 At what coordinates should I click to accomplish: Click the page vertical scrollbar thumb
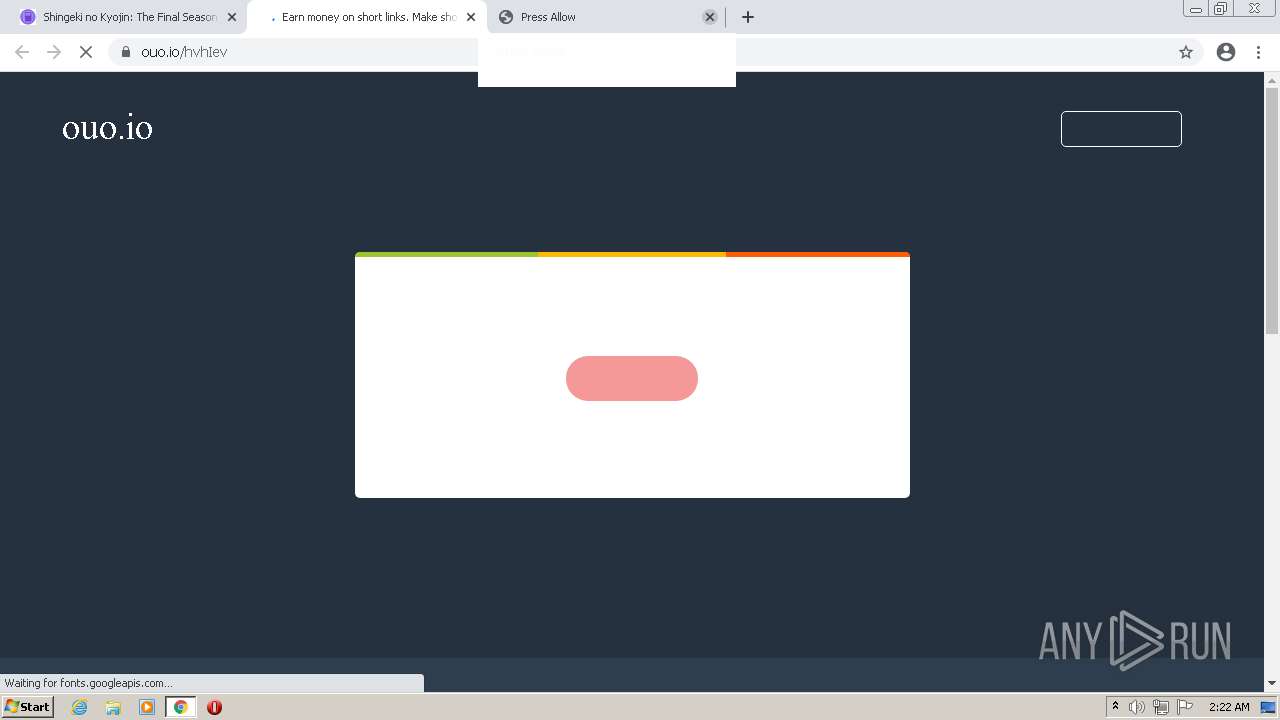[x=1272, y=210]
